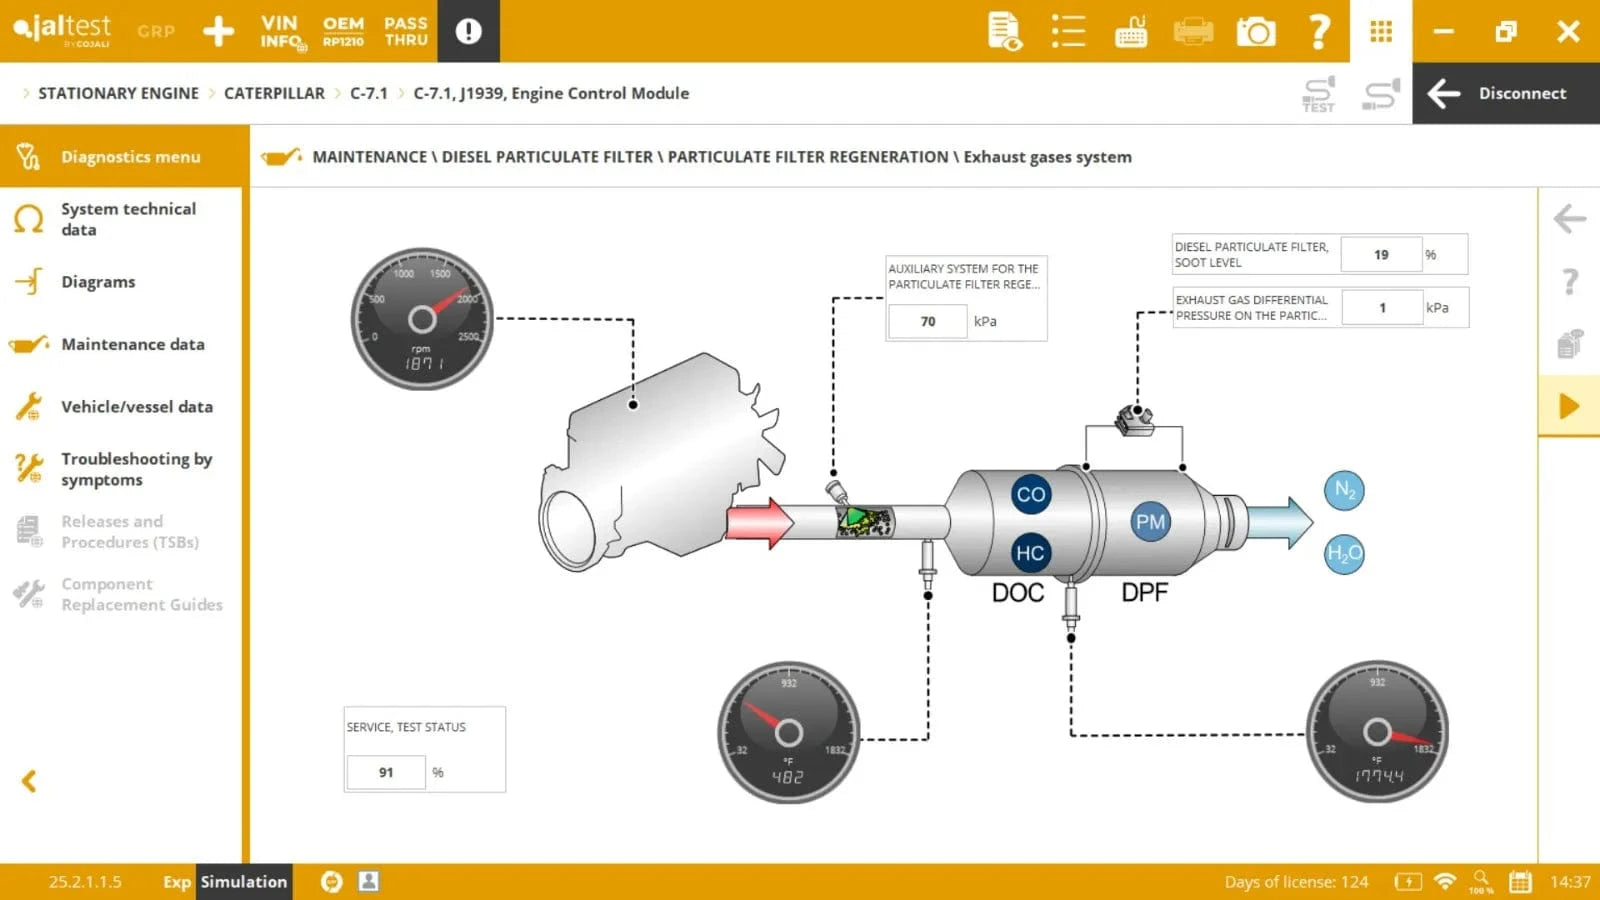Viewport: 1600px width, 900px height.
Task: Open the apps grid icon
Action: click(x=1381, y=32)
